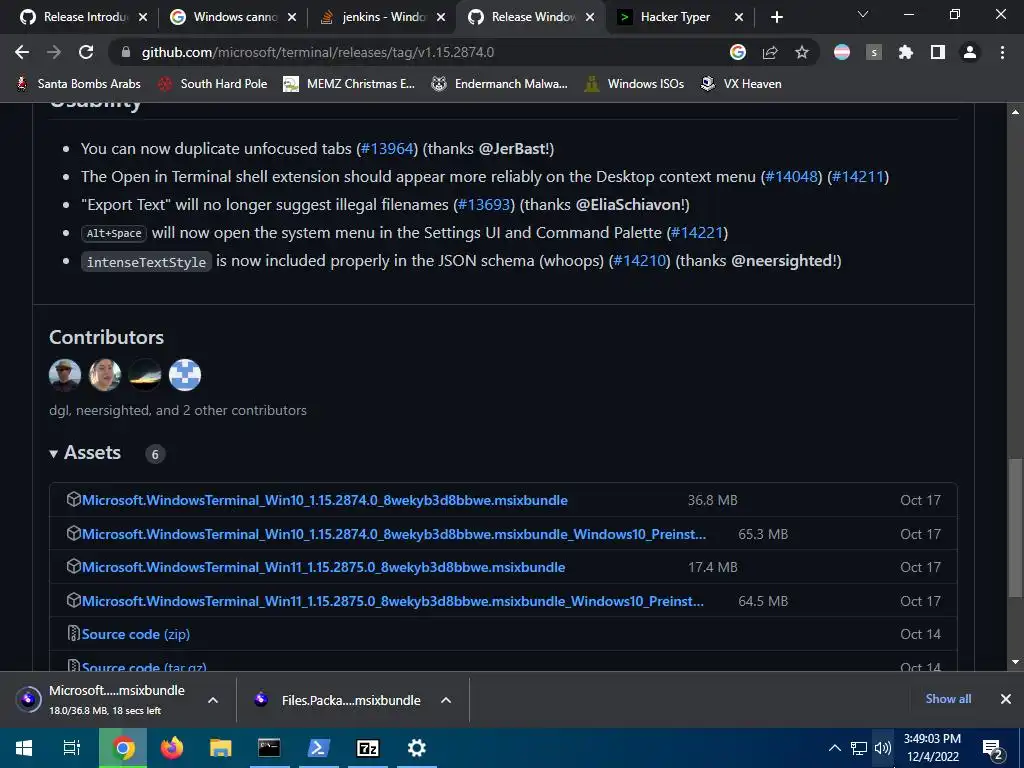Open issue #14210 link
This screenshot has height=768, width=1024.
[x=639, y=261]
